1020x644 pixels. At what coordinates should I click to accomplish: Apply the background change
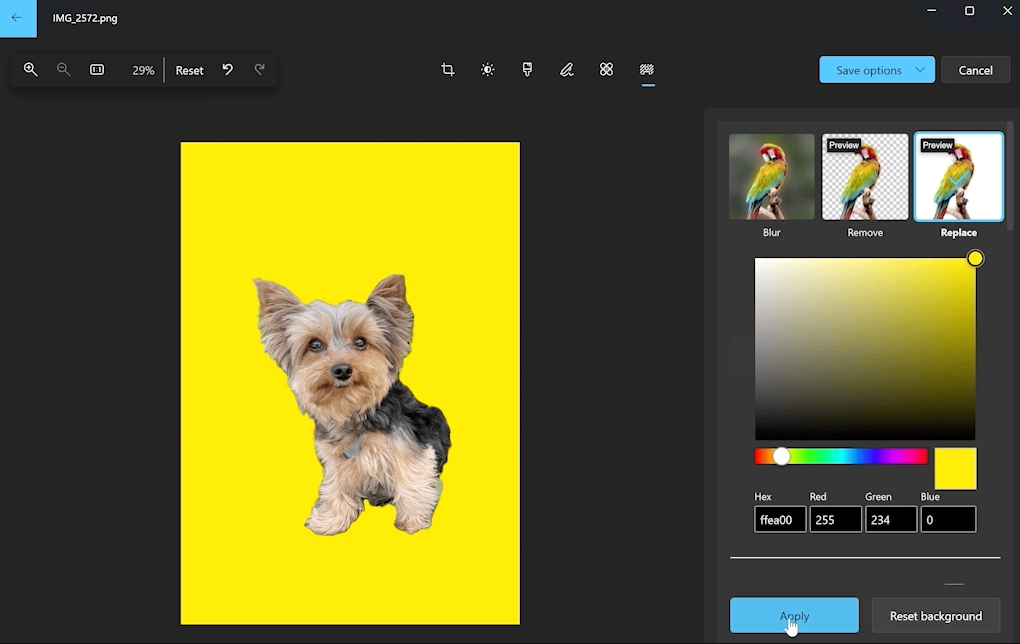pyautogui.click(x=794, y=616)
